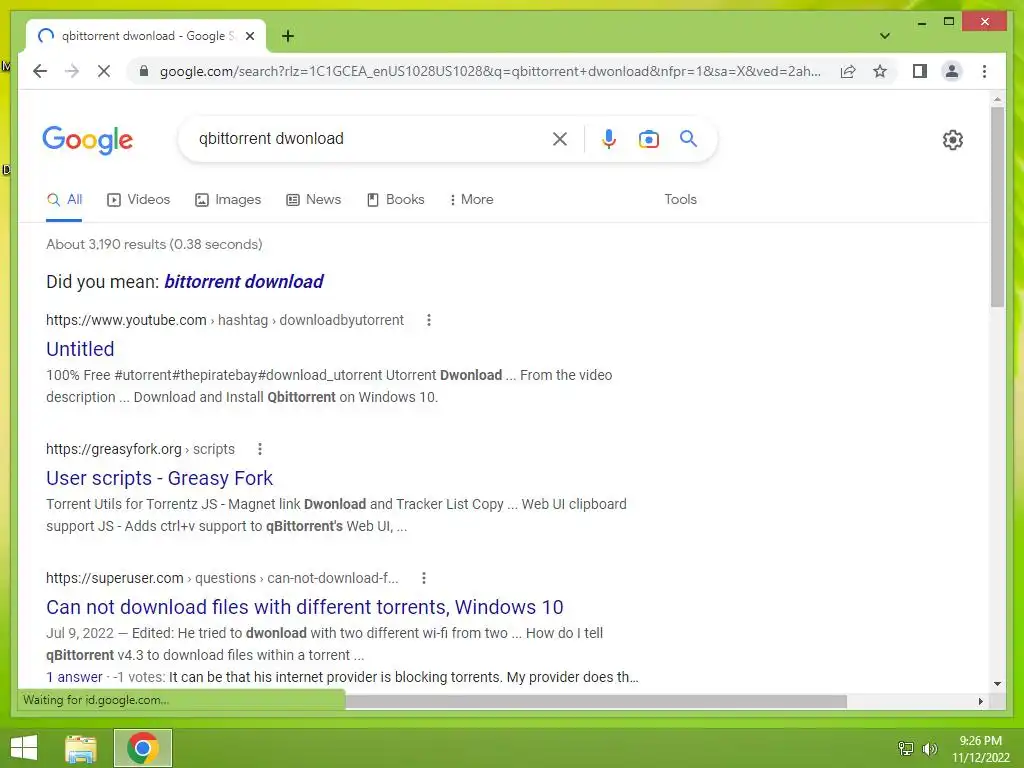
Task: Open options for YouTube result
Action: tap(428, 320)
